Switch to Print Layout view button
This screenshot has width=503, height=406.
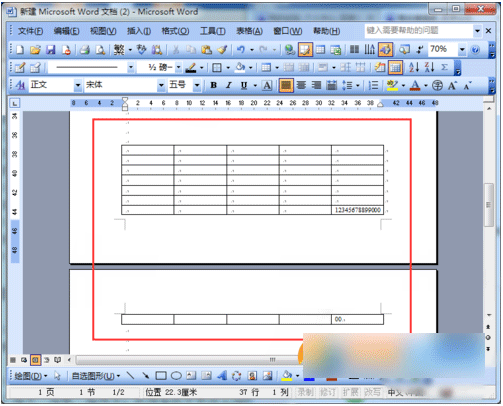(x=35, y=360)
